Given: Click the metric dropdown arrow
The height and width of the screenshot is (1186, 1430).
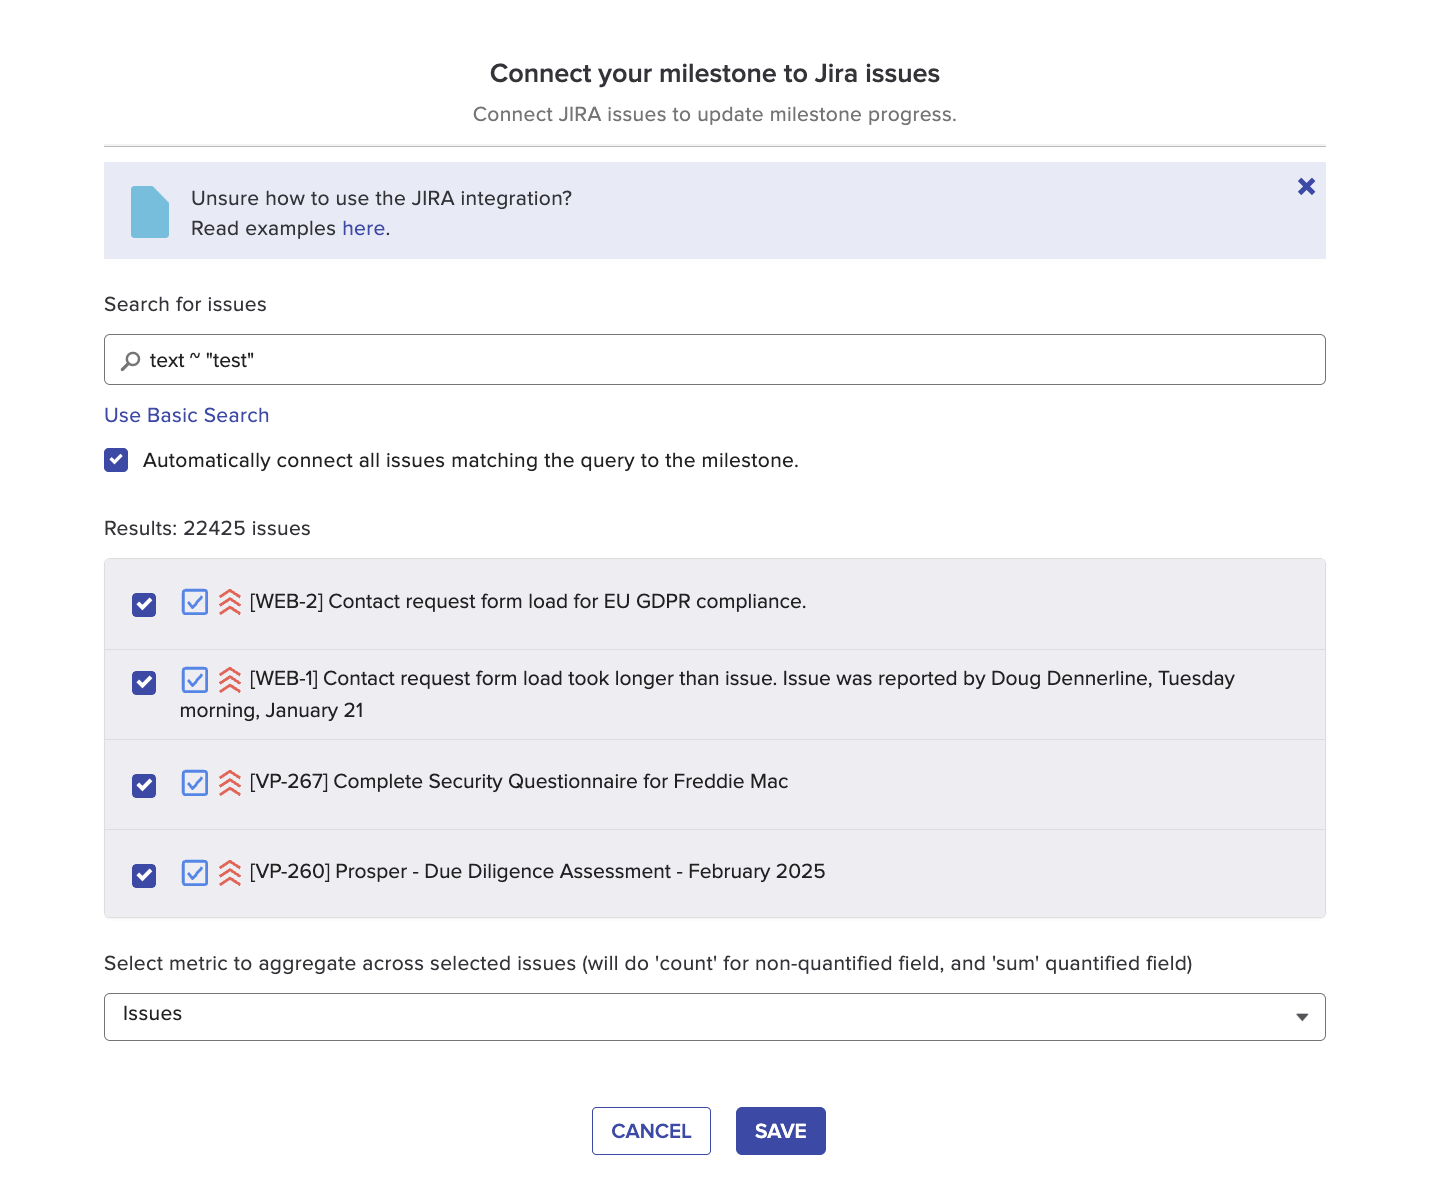Looking at the screenshot, I should pyautogui.click(x=1301, y=1017).
